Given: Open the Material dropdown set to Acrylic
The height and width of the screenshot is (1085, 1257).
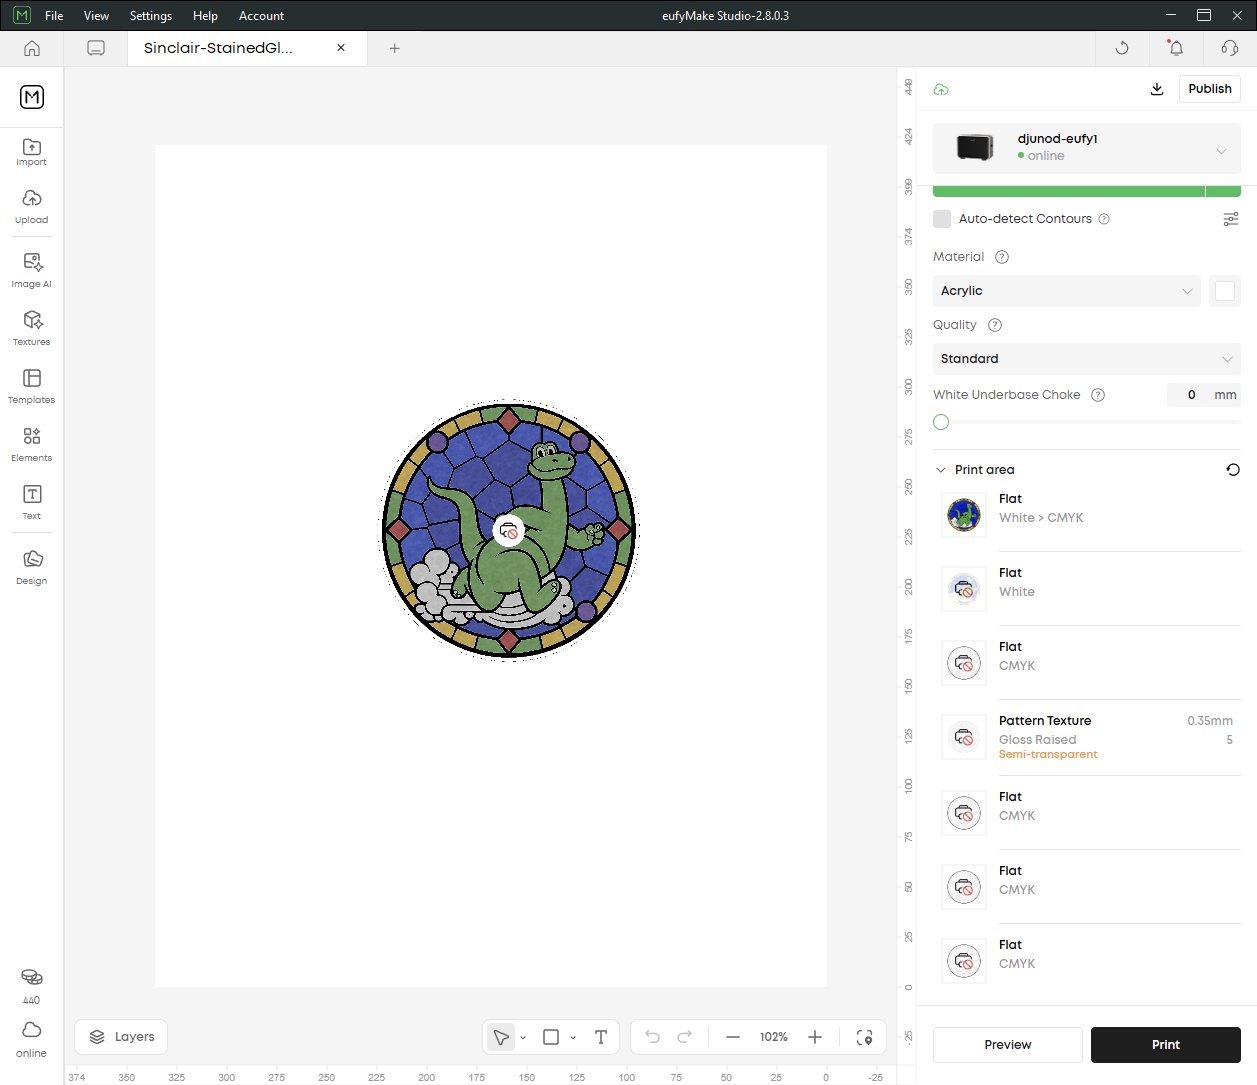Looking at the screenshot, I should (x=1067, y=291).
